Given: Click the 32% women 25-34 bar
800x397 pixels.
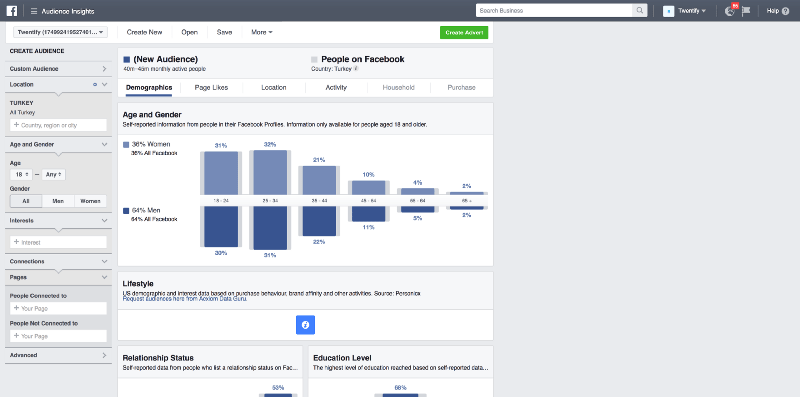Looking at the screenshot, I should pos(270,172).
